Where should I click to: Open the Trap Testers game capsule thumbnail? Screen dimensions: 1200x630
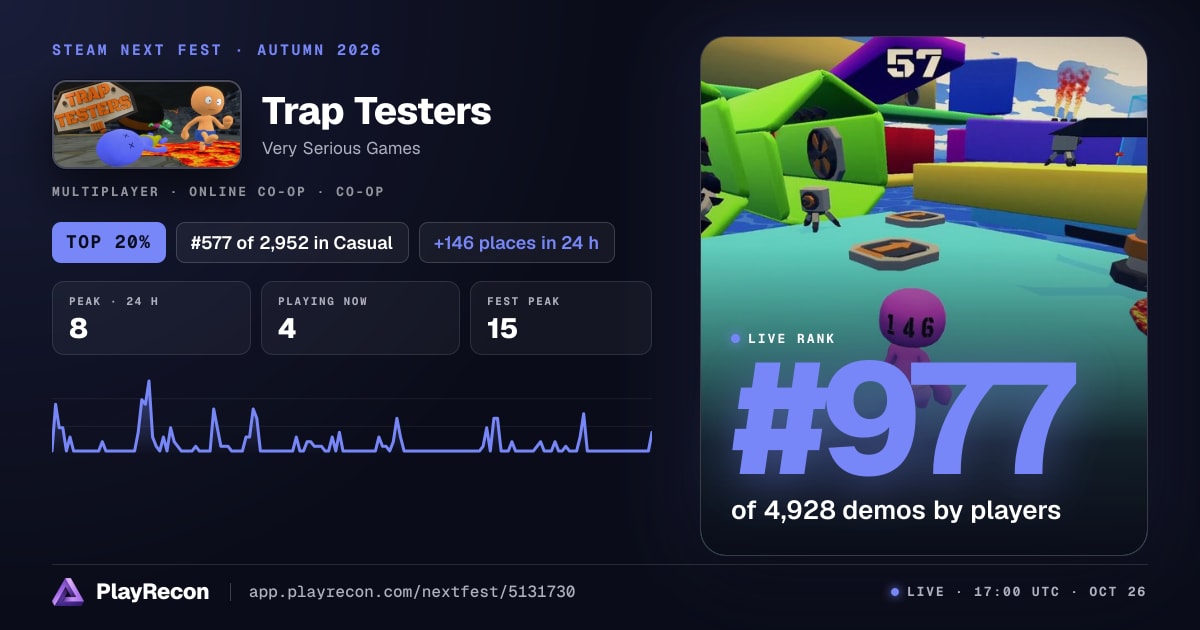[147, 124]
